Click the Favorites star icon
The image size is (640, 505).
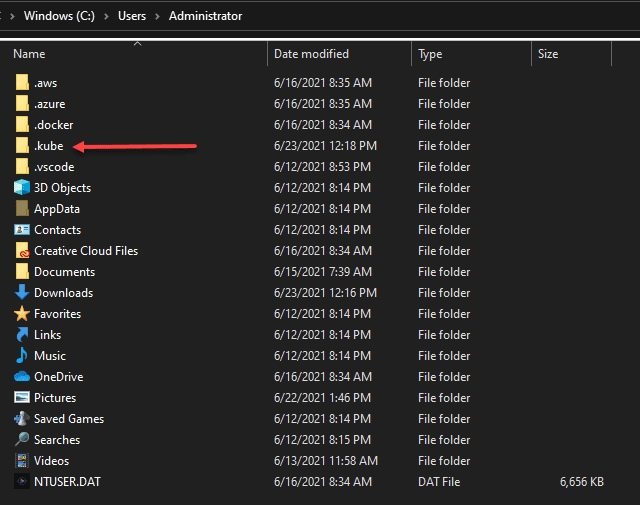point(22,314)
